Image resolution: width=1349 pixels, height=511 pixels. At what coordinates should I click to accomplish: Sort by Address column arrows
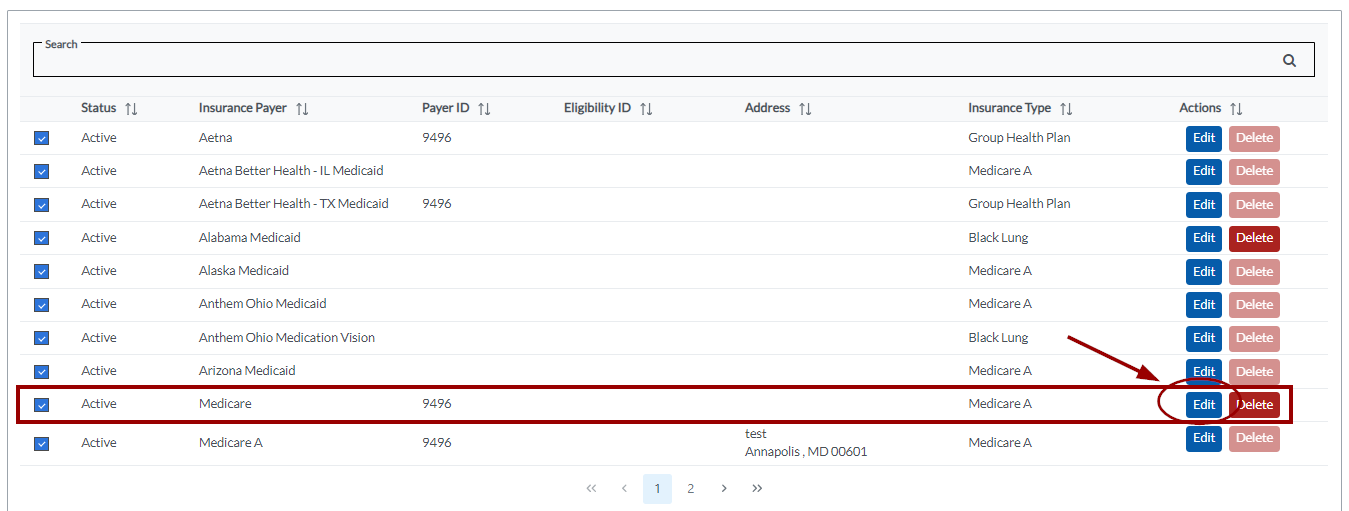tap(805, 109)
